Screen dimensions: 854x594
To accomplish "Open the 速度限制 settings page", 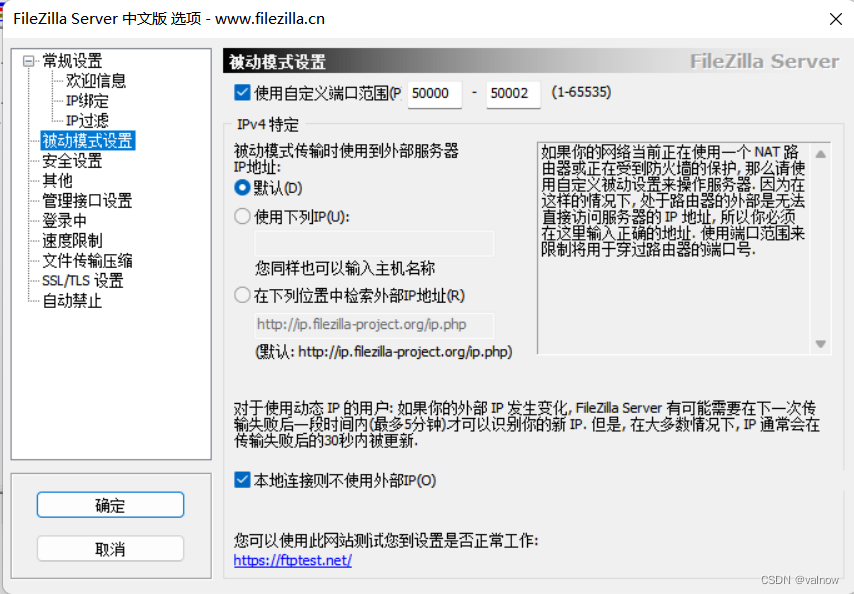I will pyautogui.click(x=72, y=241).
